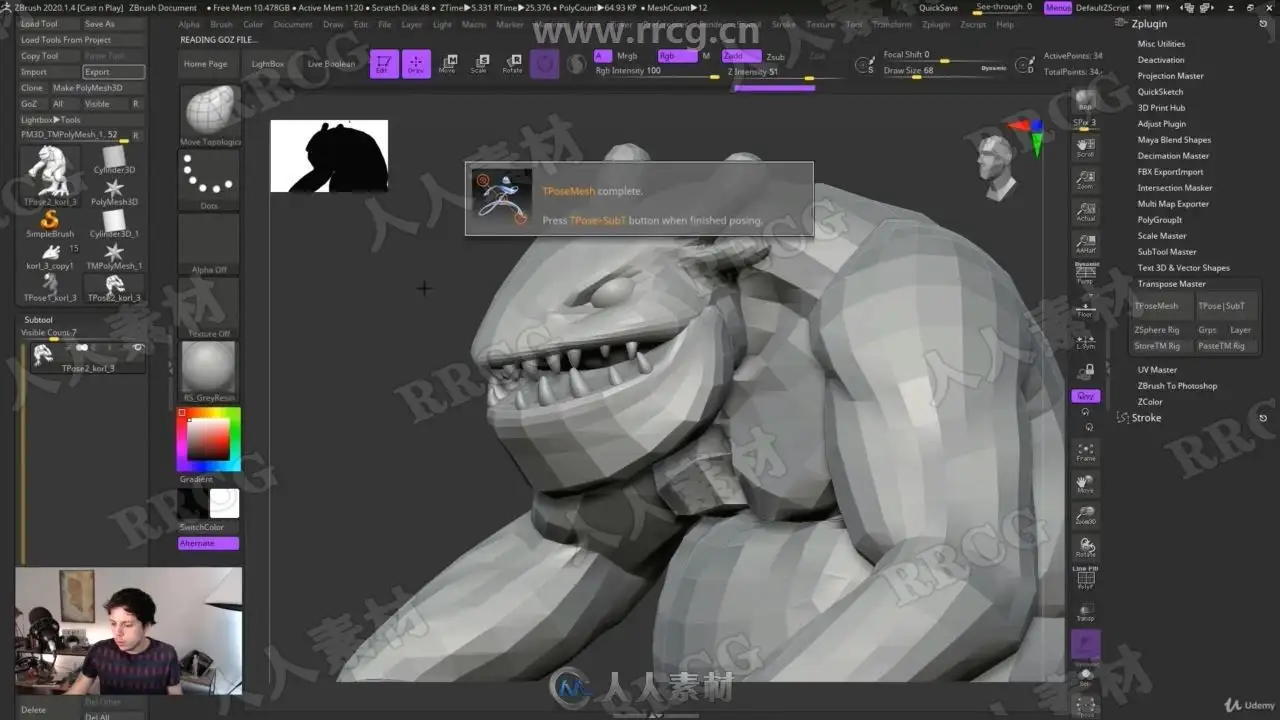Click the Actual size icon

[x=1085, y=212]
